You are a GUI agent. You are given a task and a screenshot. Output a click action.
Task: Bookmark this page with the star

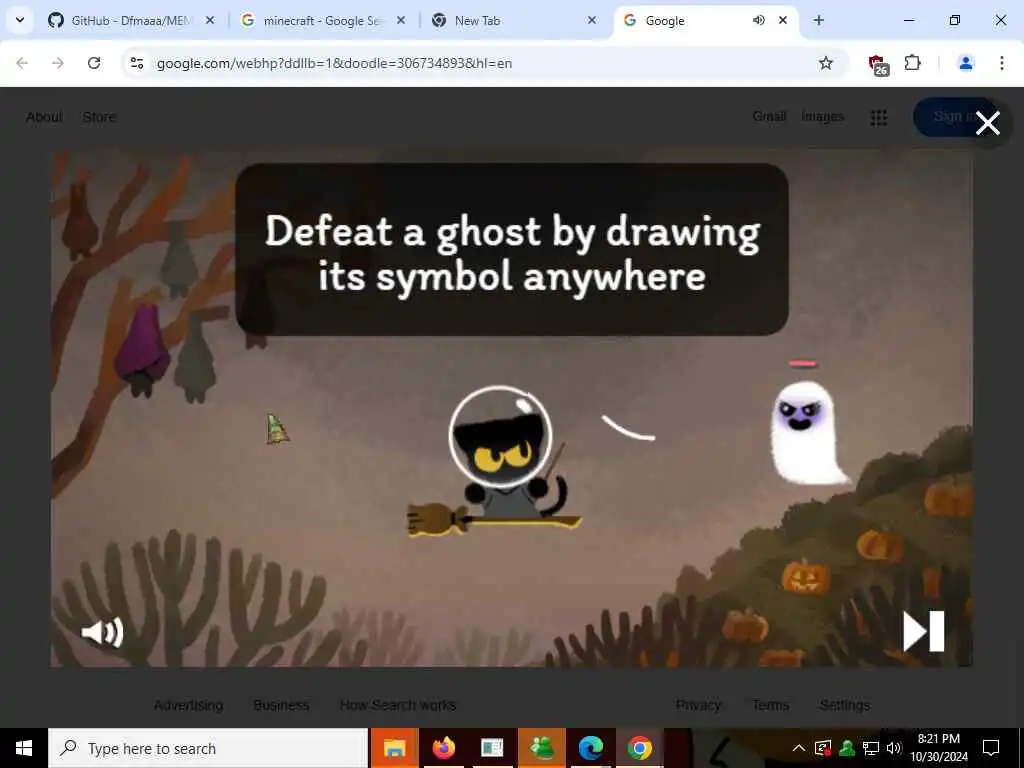(x=825, y=63)
